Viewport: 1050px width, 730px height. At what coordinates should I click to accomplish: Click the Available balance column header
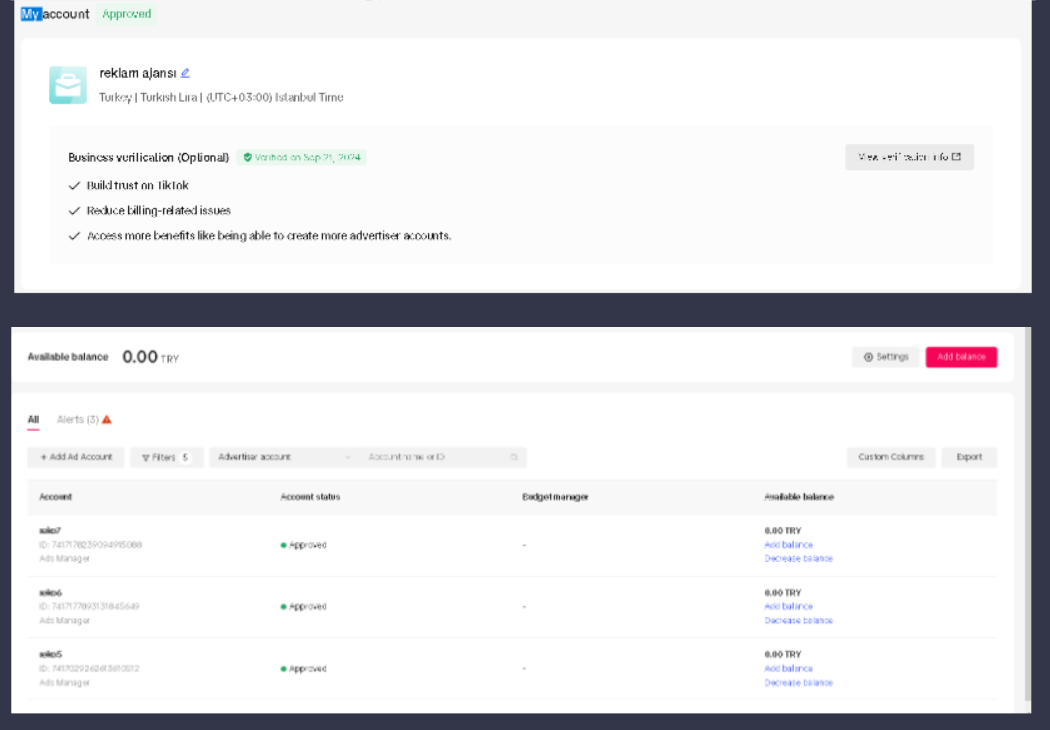799,497
